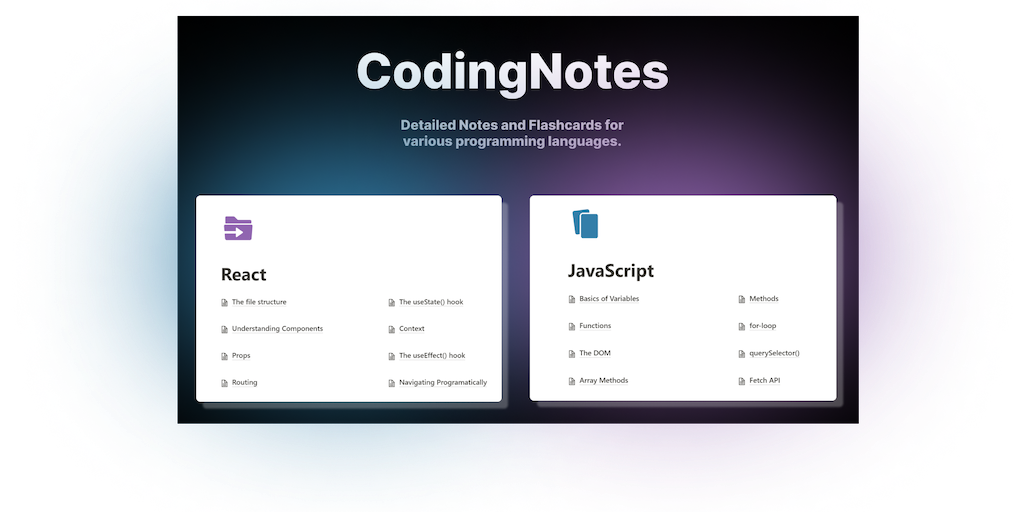Click the page icon beside "The useState() hook"
The width and height of the screenshot is (1024, 512).
[392, 302]
